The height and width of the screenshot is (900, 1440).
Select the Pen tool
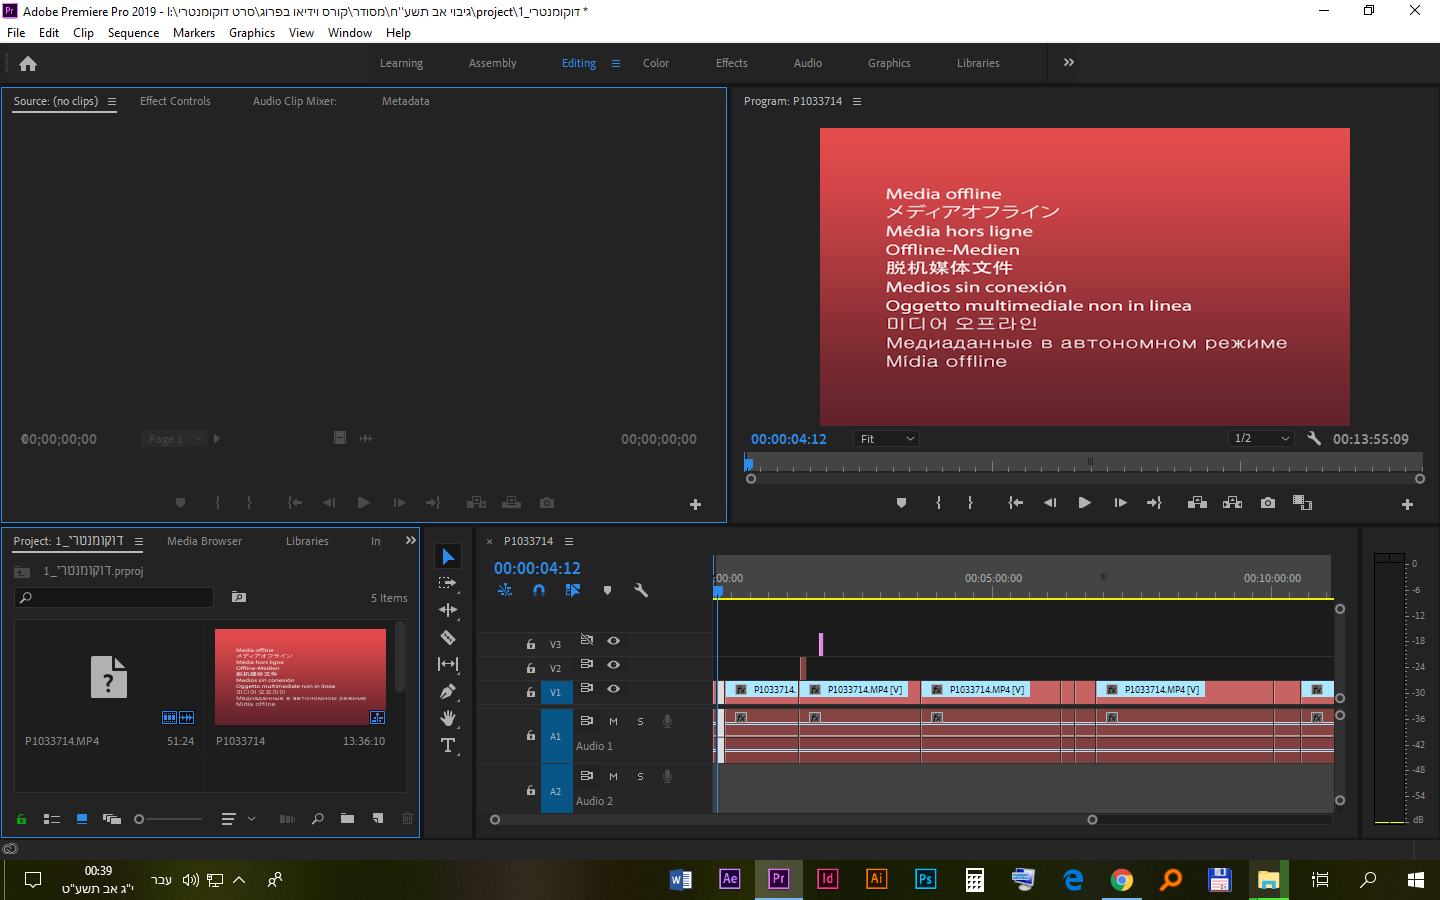point(448,691)
